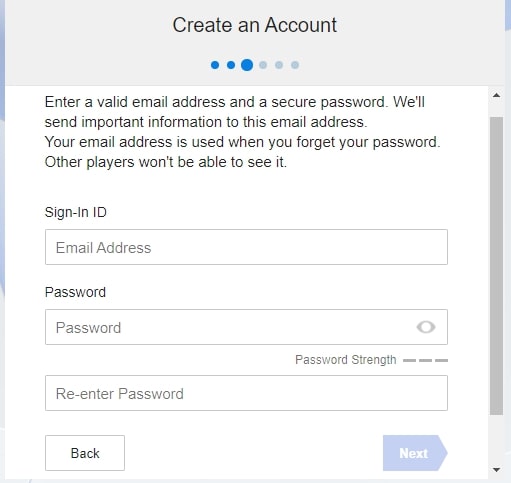Viewport: 511px width, 483px height.
Task: Click the second step progress dot
Action: point(231,65)
